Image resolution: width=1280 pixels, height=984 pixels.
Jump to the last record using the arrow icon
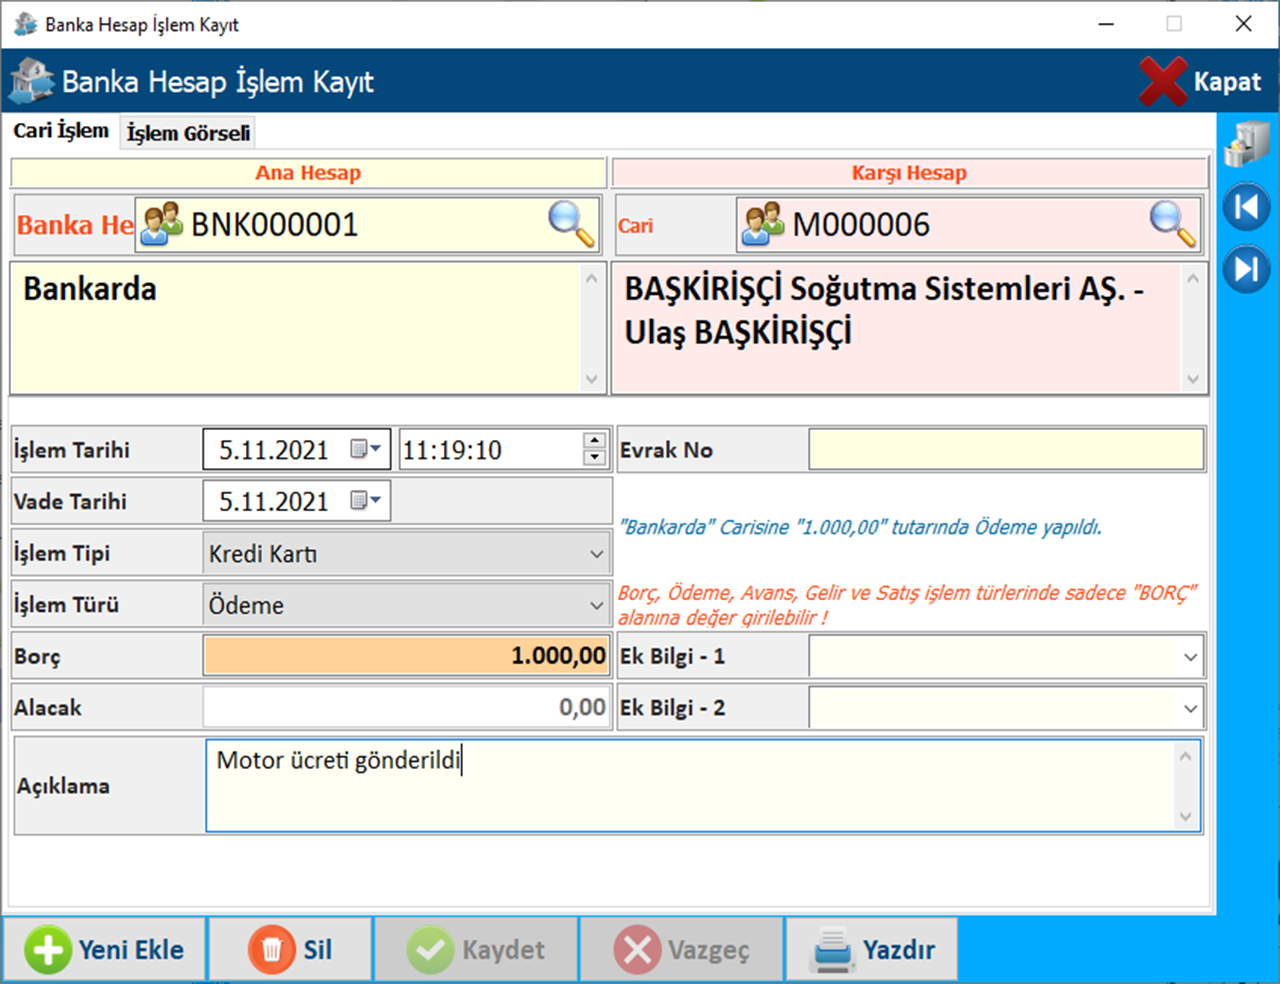point(1246,268)
